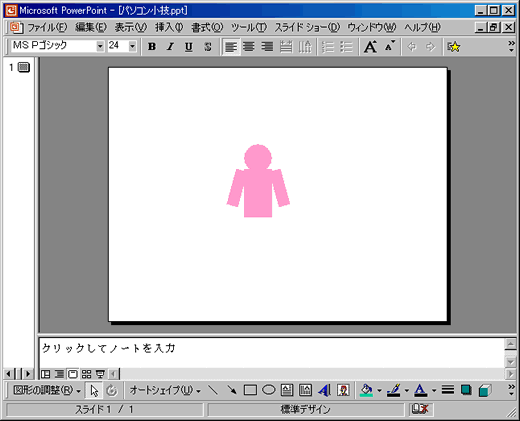The width and height of the screenshot is (520, 421).
Task: Open 書式 menu
Action: pyautogui.click(x=207, y=27)
